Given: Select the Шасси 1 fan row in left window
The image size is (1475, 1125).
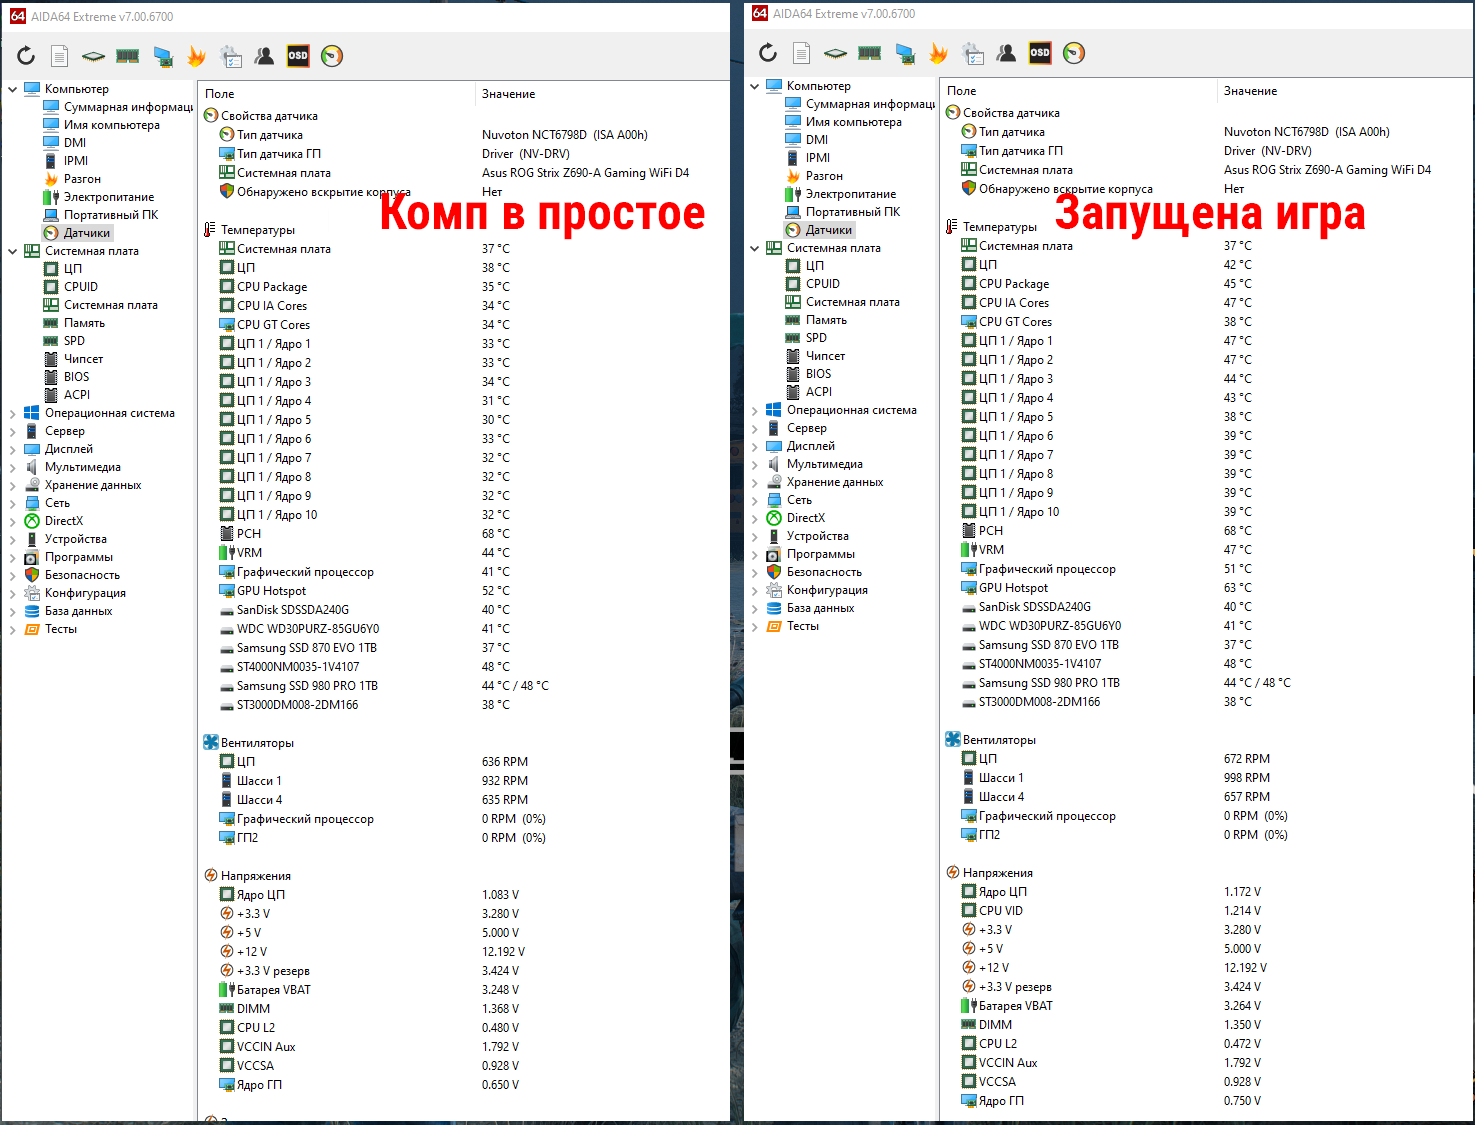Looking at the screenshot, I should 464,781.
